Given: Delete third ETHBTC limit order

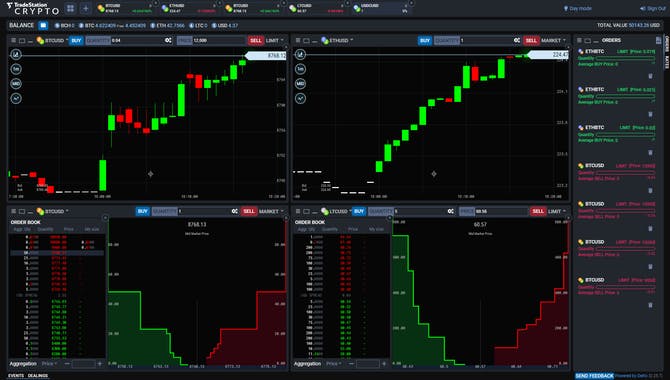Looking at the screenshot, I should click(650, 153).
